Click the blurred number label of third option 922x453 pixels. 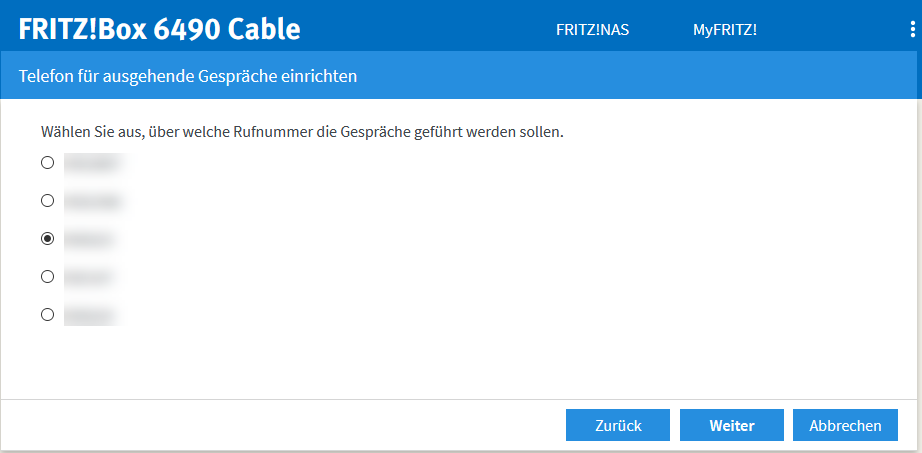click(x=90, y=239)
